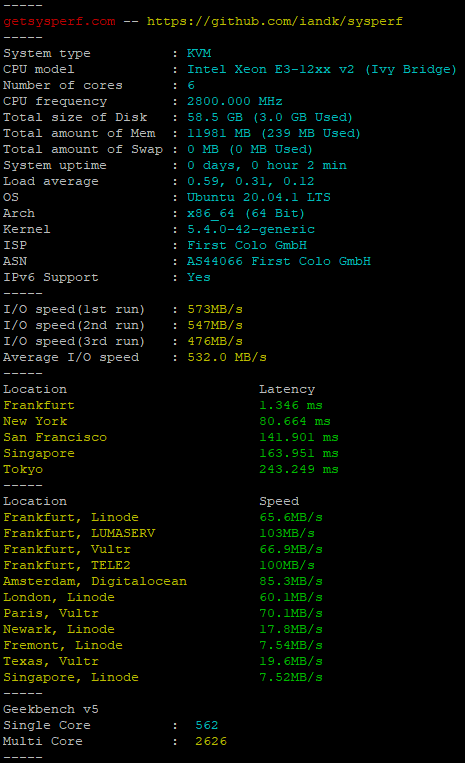The height and width of the screenshot is (763, 465).
Task: Click swap value 0 MB (0 MB Used)
Action: tap(250, 149)
